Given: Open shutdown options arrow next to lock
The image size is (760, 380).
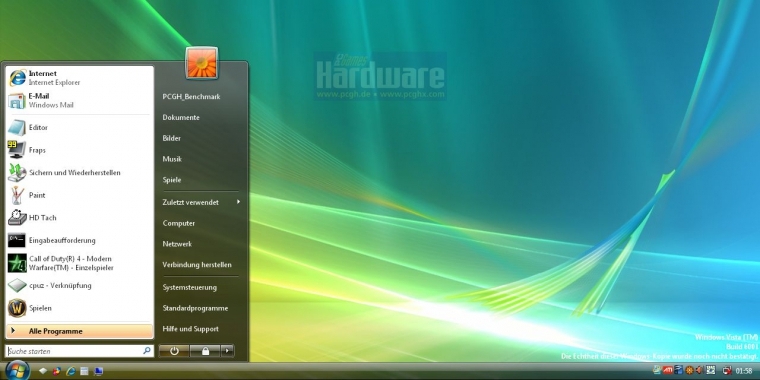Looking at the screenshot, I should click(x=227, y=351).
